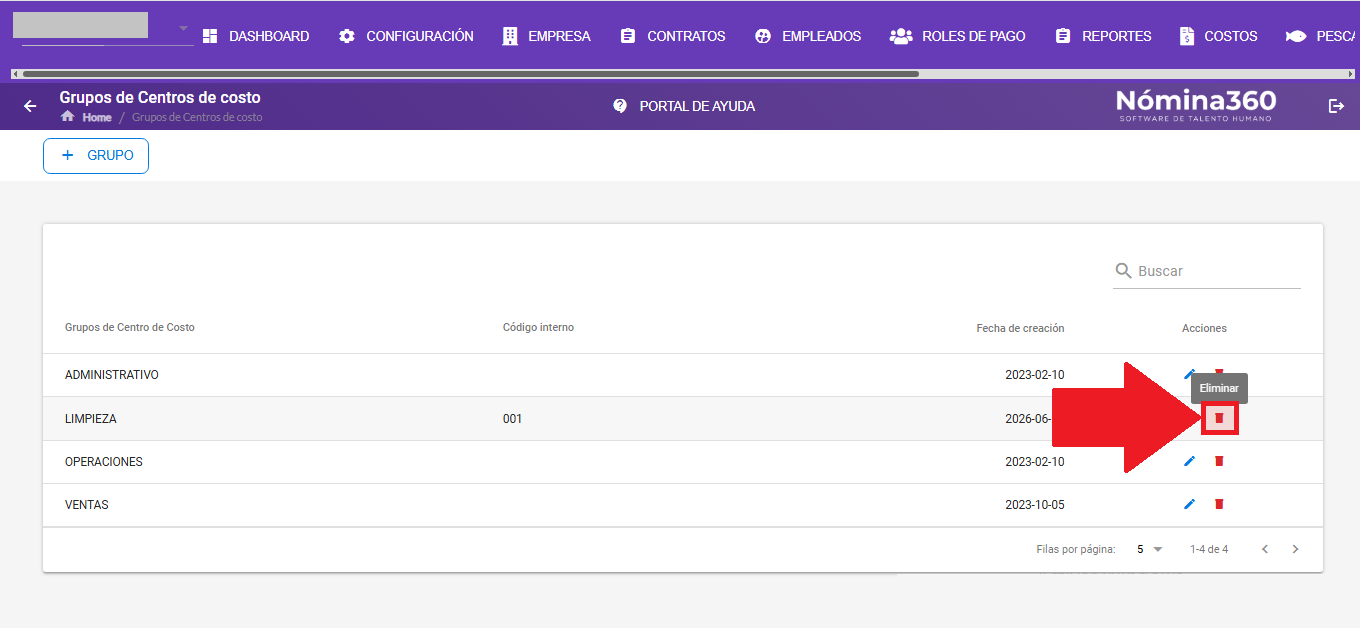
Task: Sort by Grupos de Centro de Costo header
Action: (x=130, y=328)
